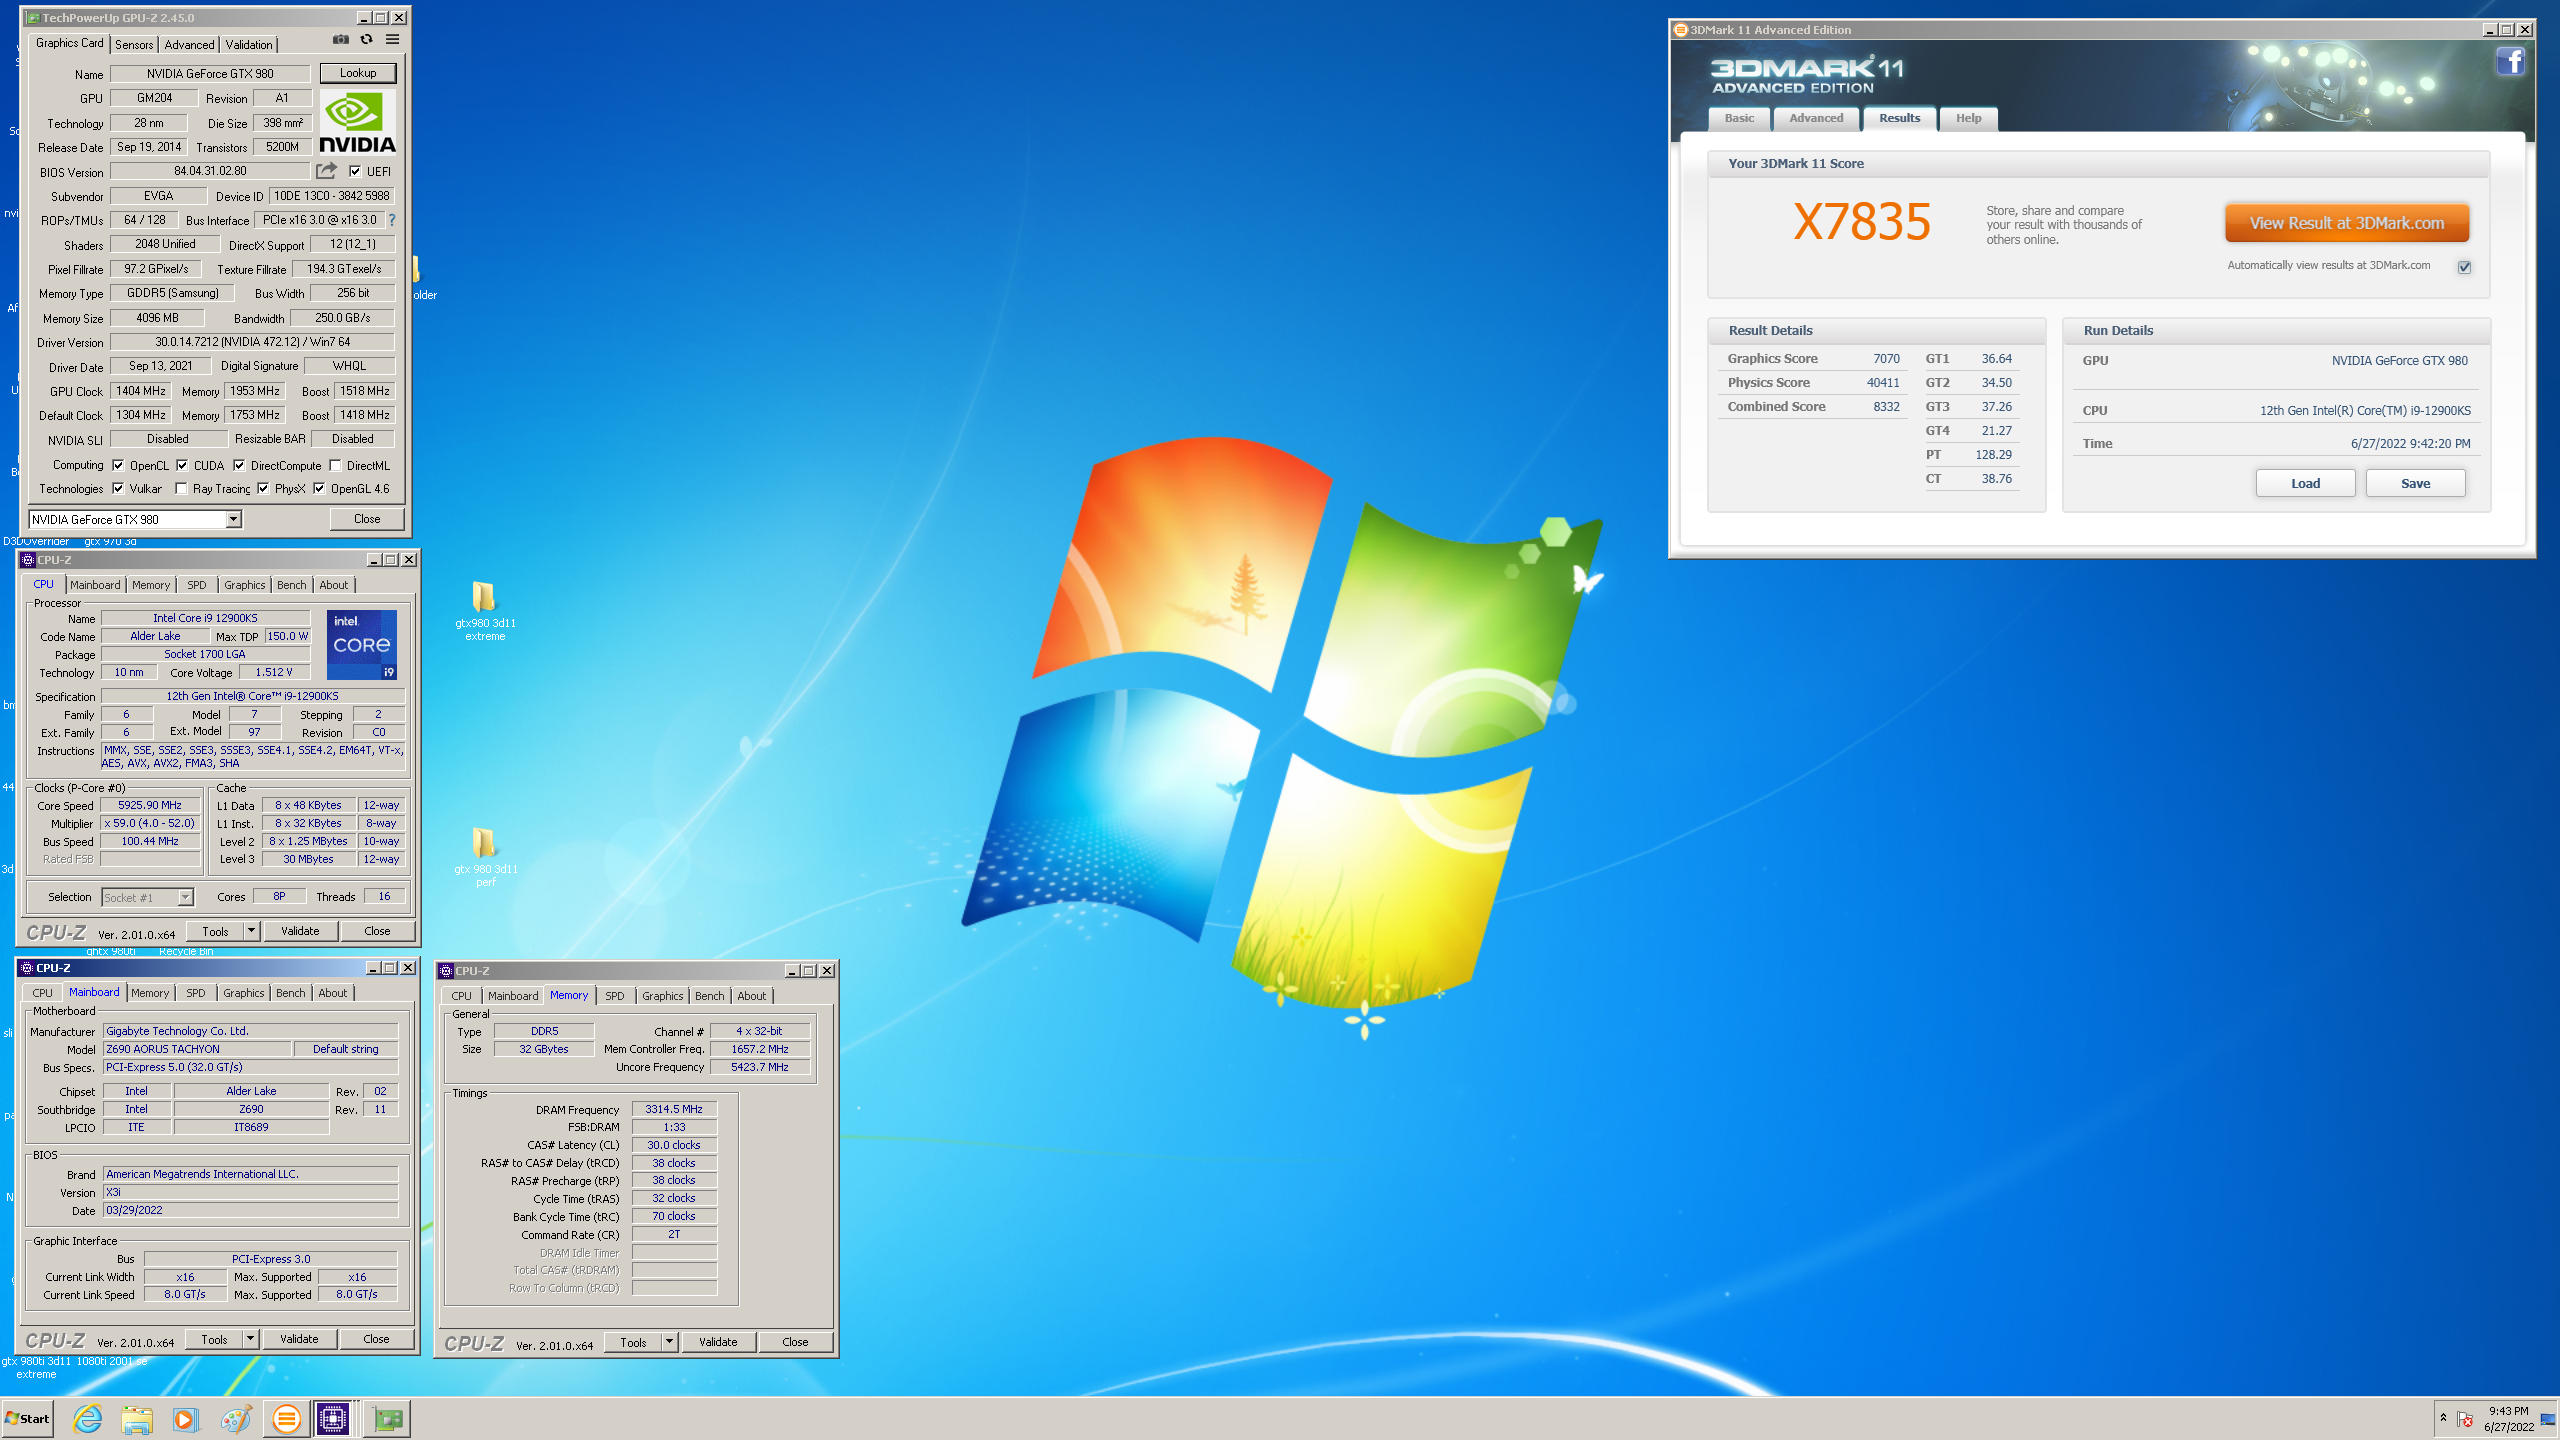The height and width of the screenshot is (1440, 2560).
Task: Show hidden tray icons arrow
Action: 2443,1418
